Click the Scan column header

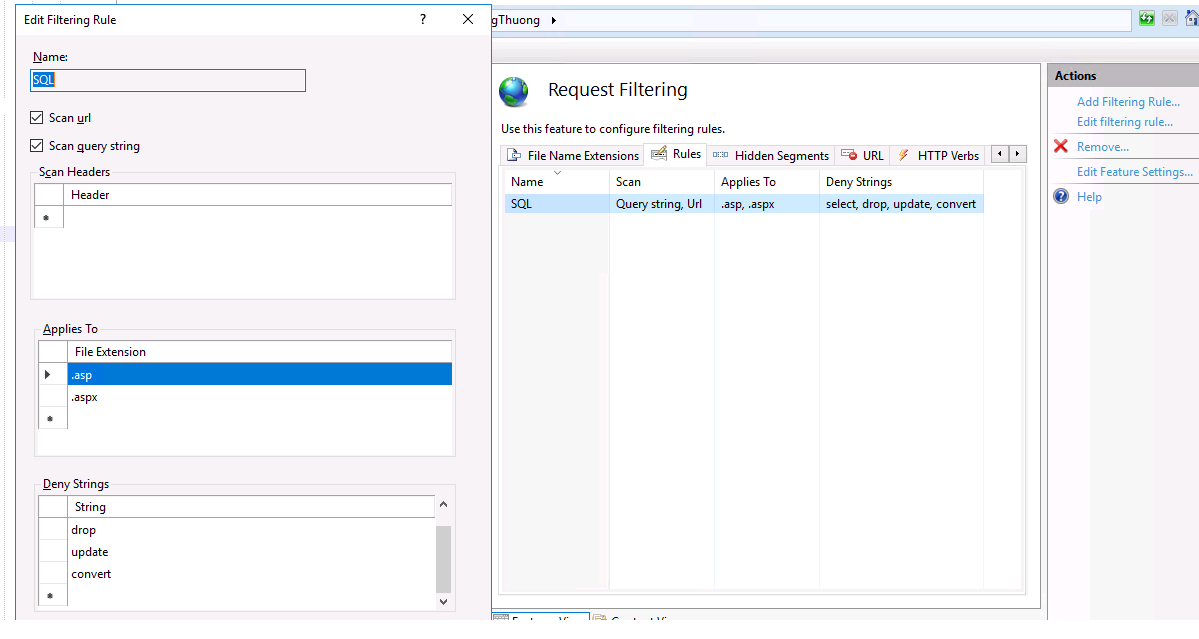pos(661,182)
